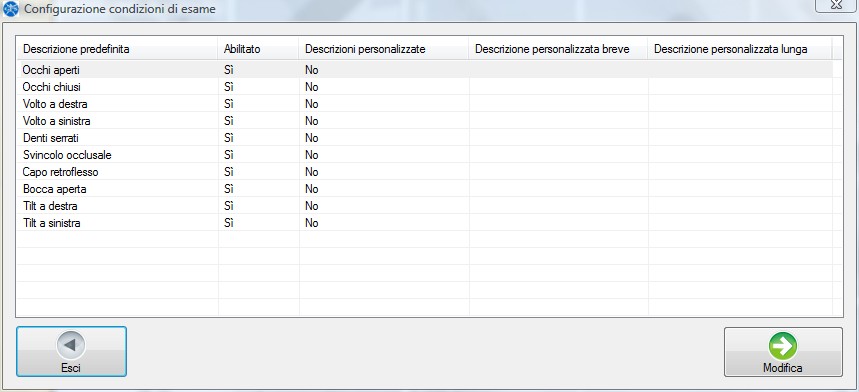The width and height of the screenshot is (859, 392).
Task: Select the Svincolo occlusale row
Action: pyautogui.click(x=424, y=155)
